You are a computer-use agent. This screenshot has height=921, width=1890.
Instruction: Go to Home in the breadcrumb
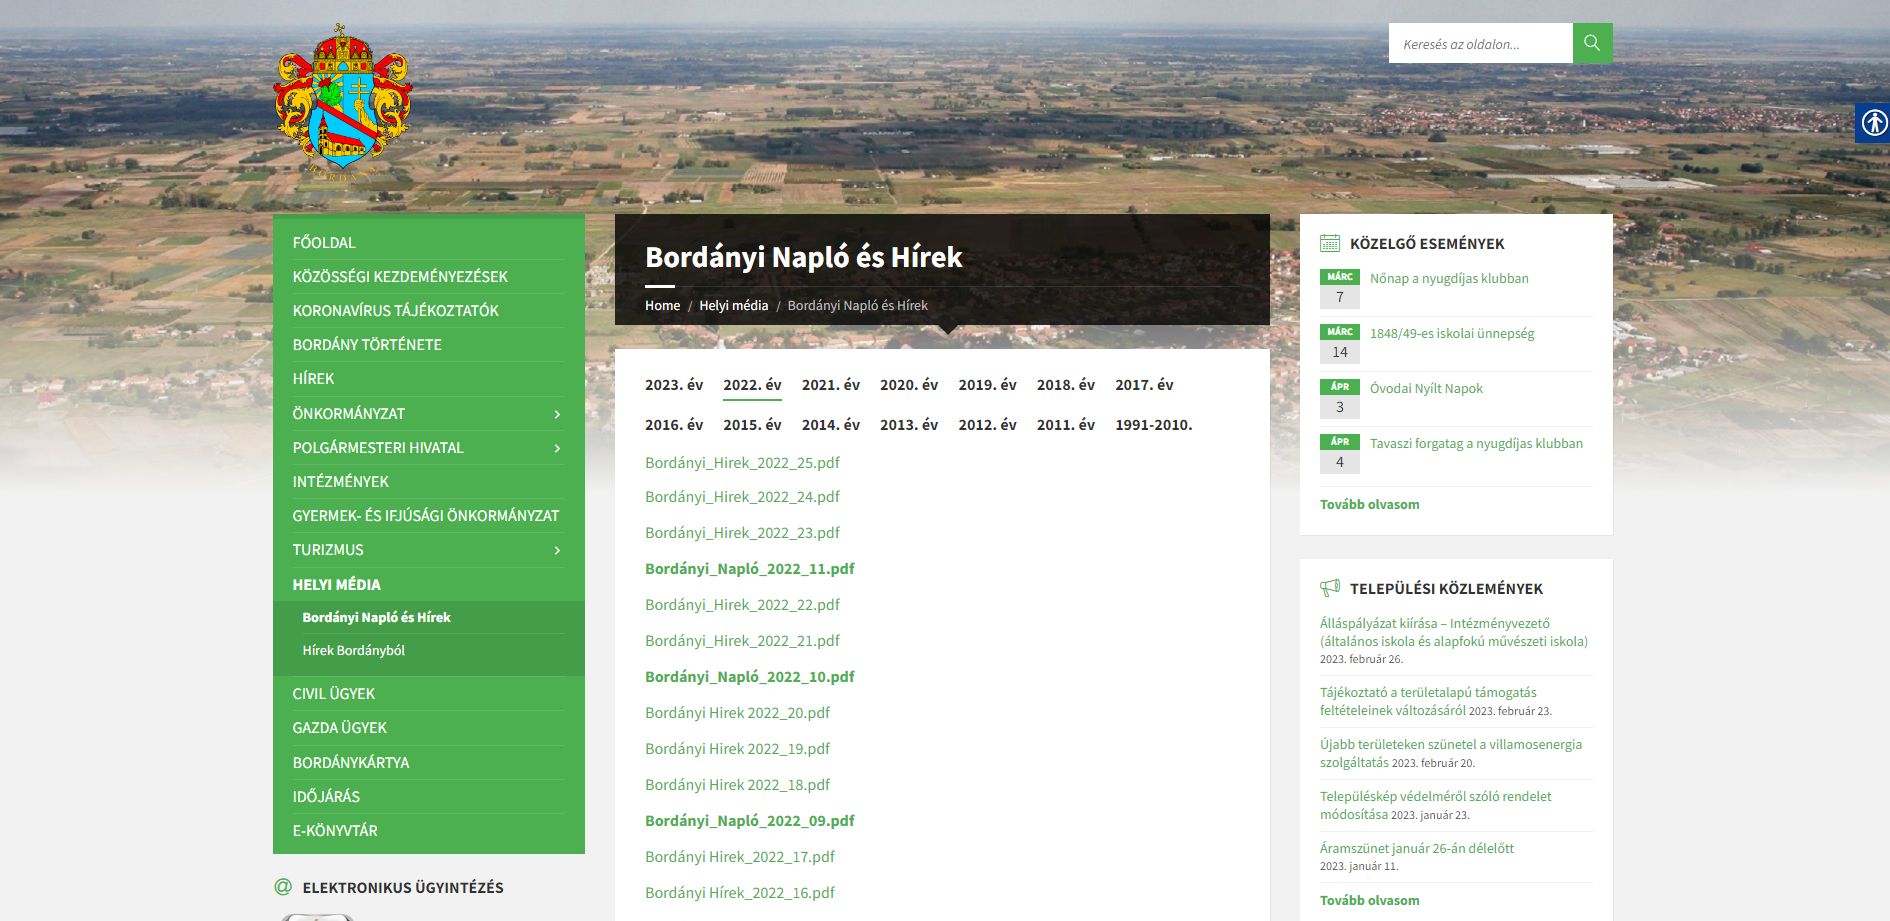click(662, 305)
